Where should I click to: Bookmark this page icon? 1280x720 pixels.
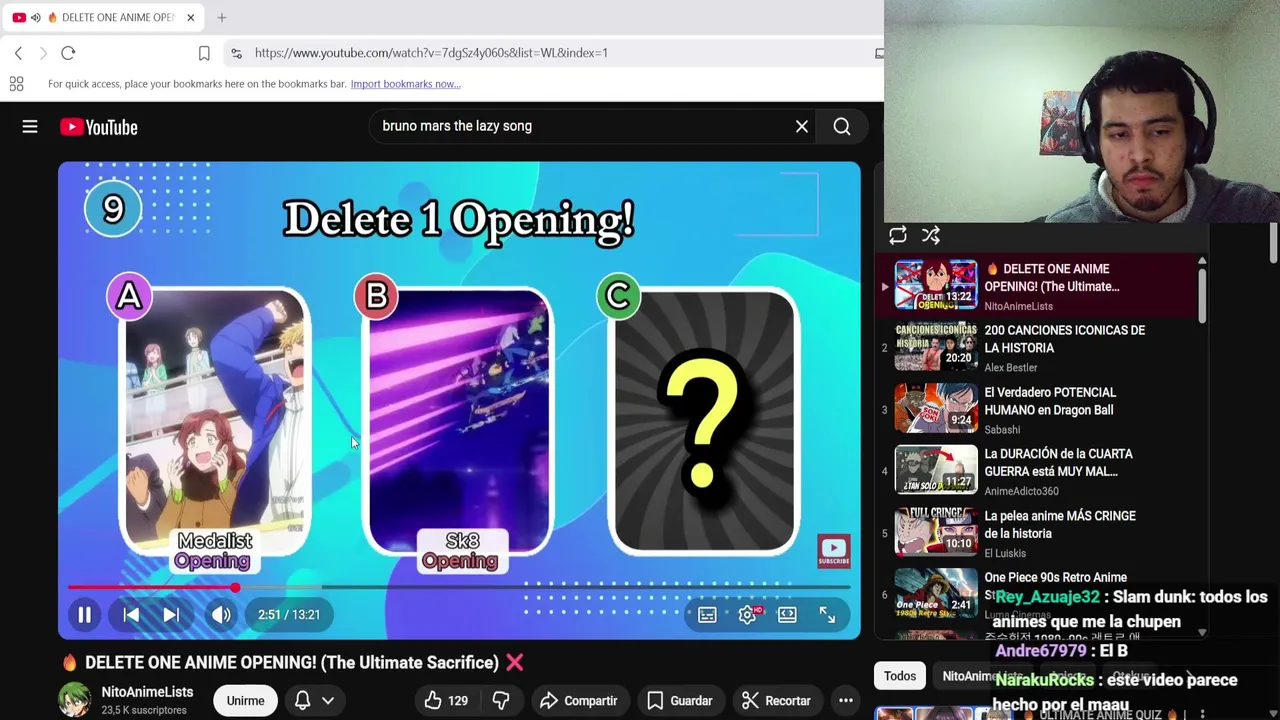pyautogui.click(x=204, y=53)
